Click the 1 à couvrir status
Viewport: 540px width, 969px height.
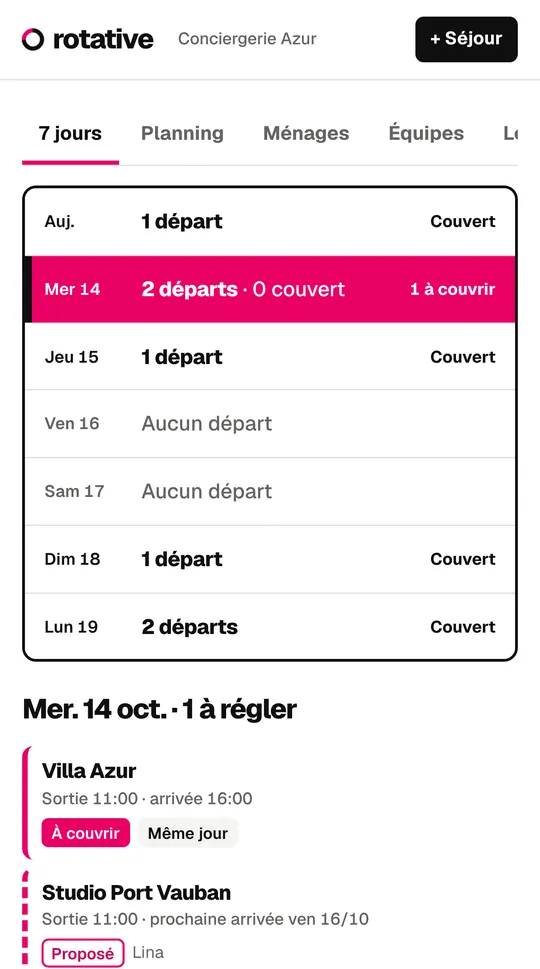tap(453, 289)
